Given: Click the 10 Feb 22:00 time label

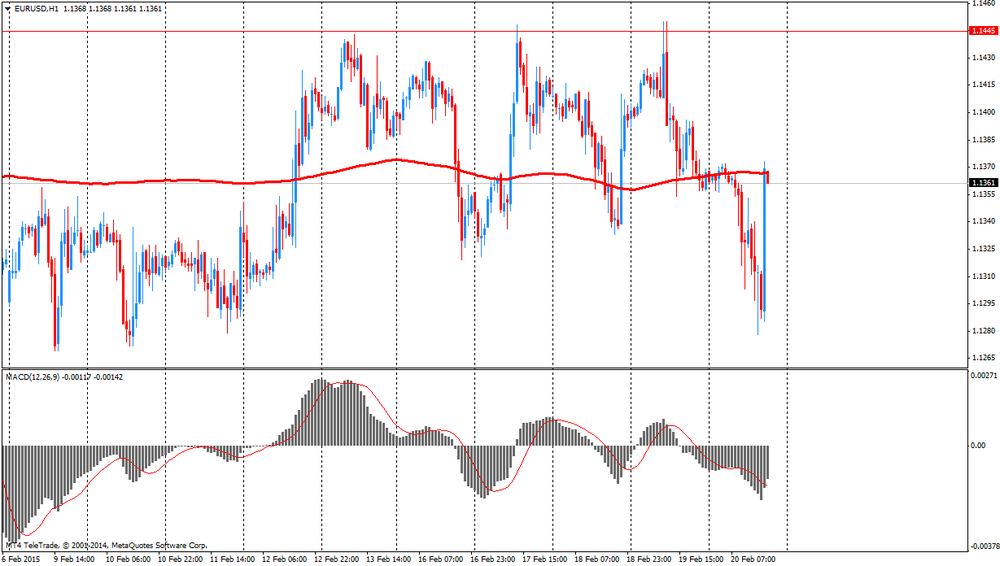Looking at the screenshot, I should pyautogui.click(x=180, y=560).
